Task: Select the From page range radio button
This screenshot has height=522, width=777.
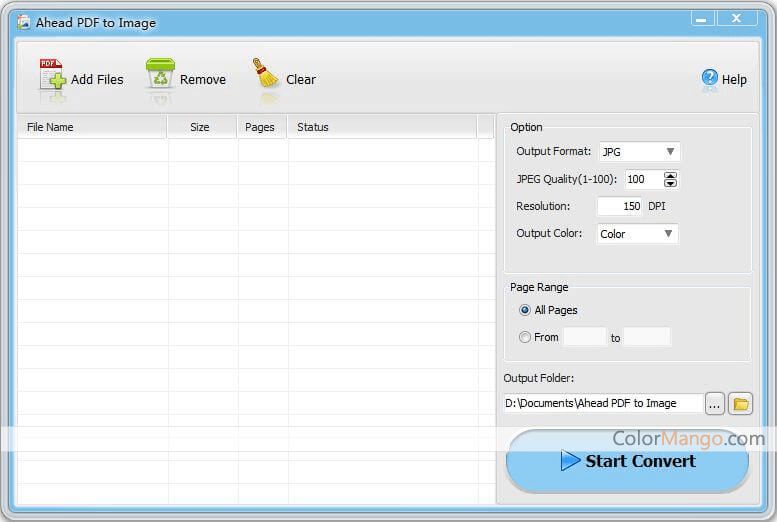Action: click(x=525, y=337)
